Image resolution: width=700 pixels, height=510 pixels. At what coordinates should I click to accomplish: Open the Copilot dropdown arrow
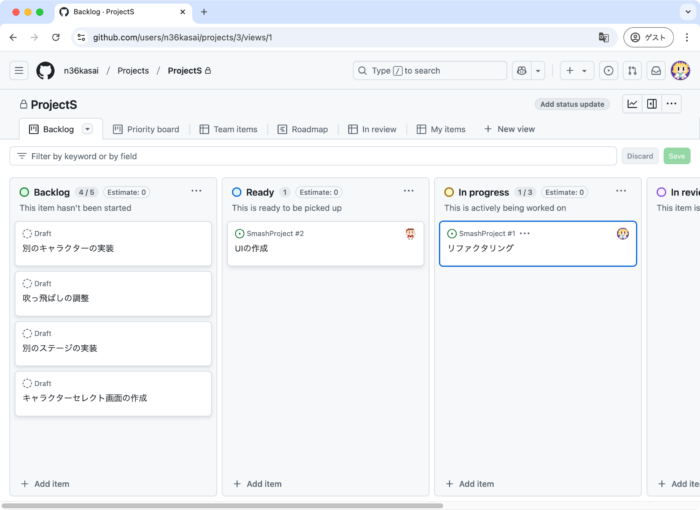[x=539, y=71]
